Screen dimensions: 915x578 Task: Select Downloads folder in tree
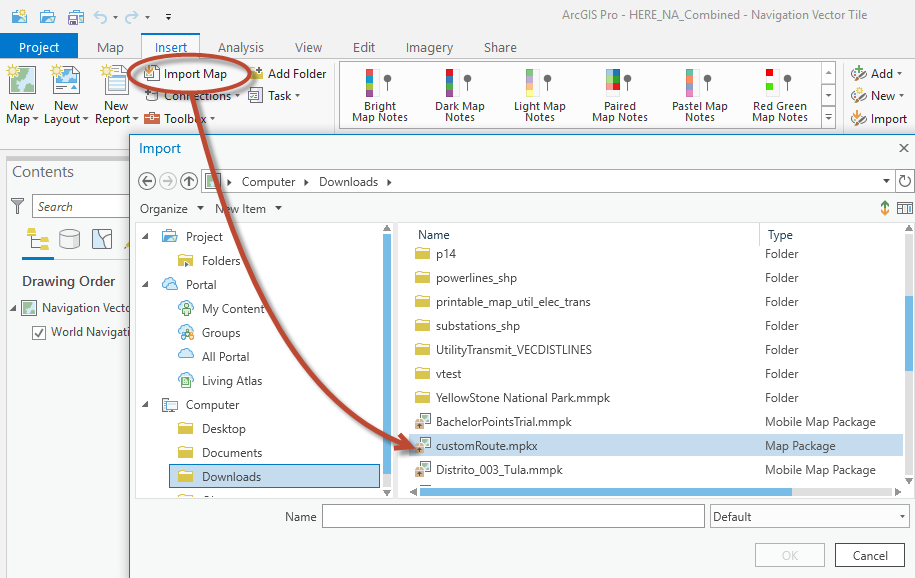click(x=274, y=476)
